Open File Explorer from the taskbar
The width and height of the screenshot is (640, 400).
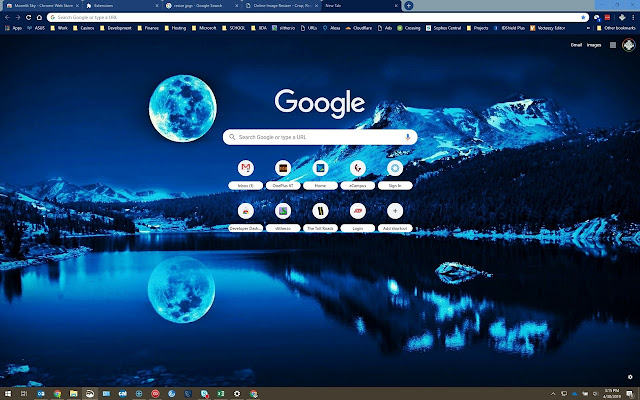(x=73, y=394)
